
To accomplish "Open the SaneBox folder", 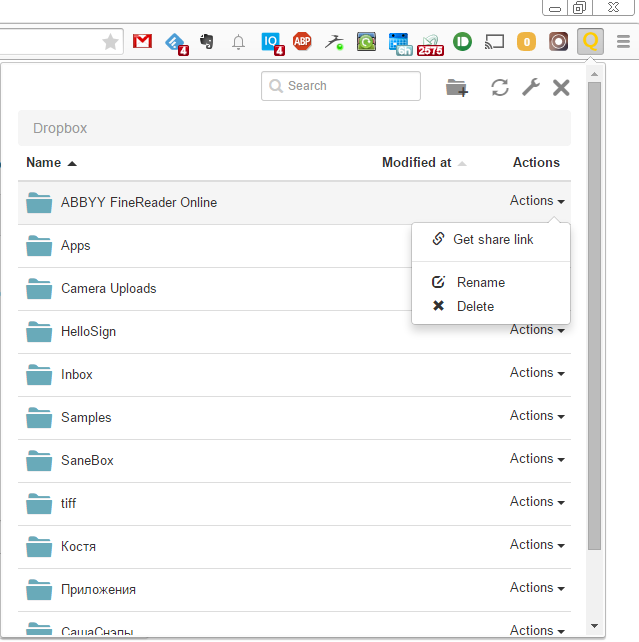I will (87, 461).
